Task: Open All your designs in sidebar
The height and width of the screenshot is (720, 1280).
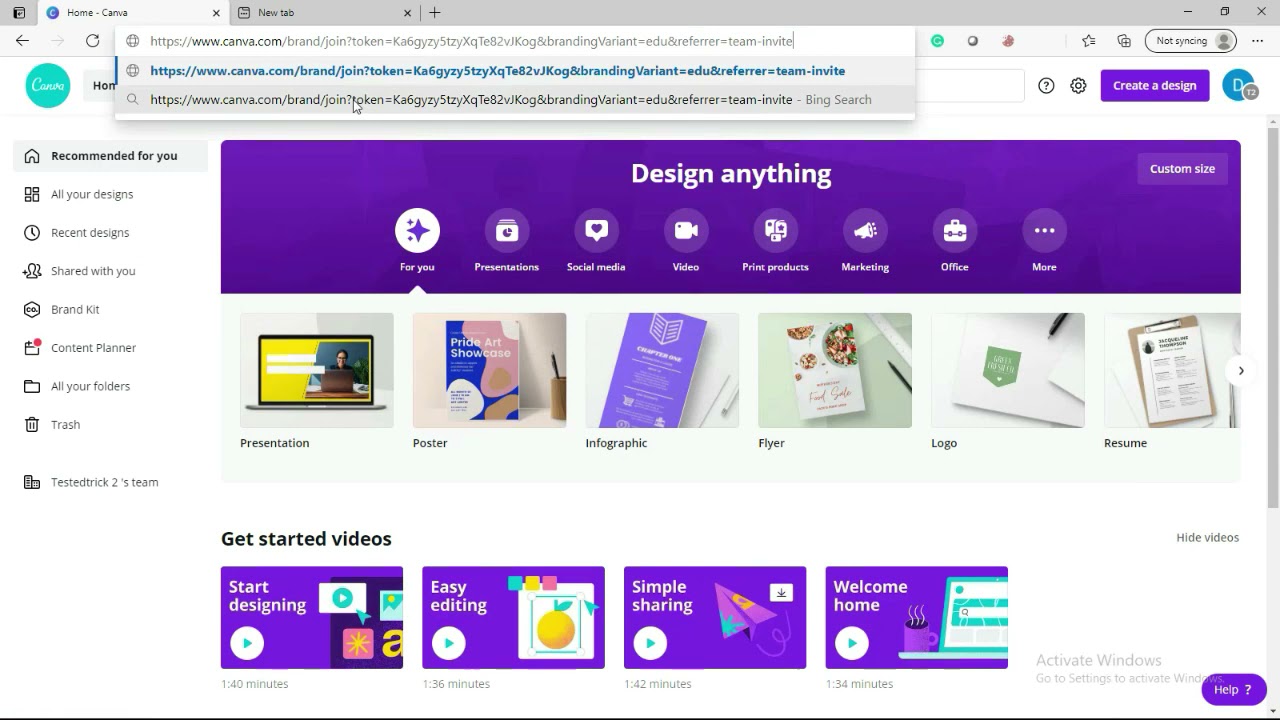Action: pos(110,194)
